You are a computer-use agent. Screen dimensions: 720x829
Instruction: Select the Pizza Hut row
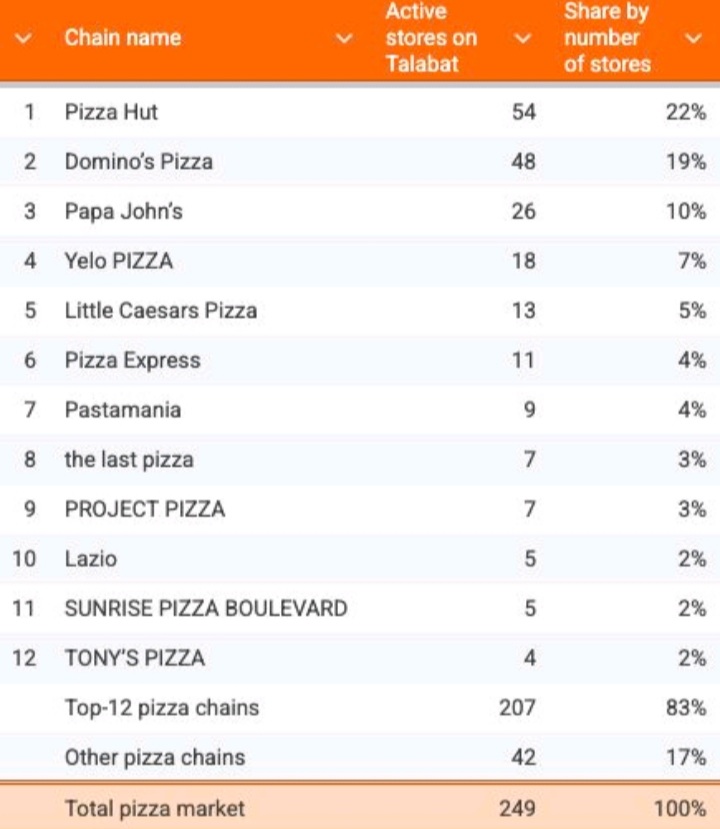click(x=111, y=112)
